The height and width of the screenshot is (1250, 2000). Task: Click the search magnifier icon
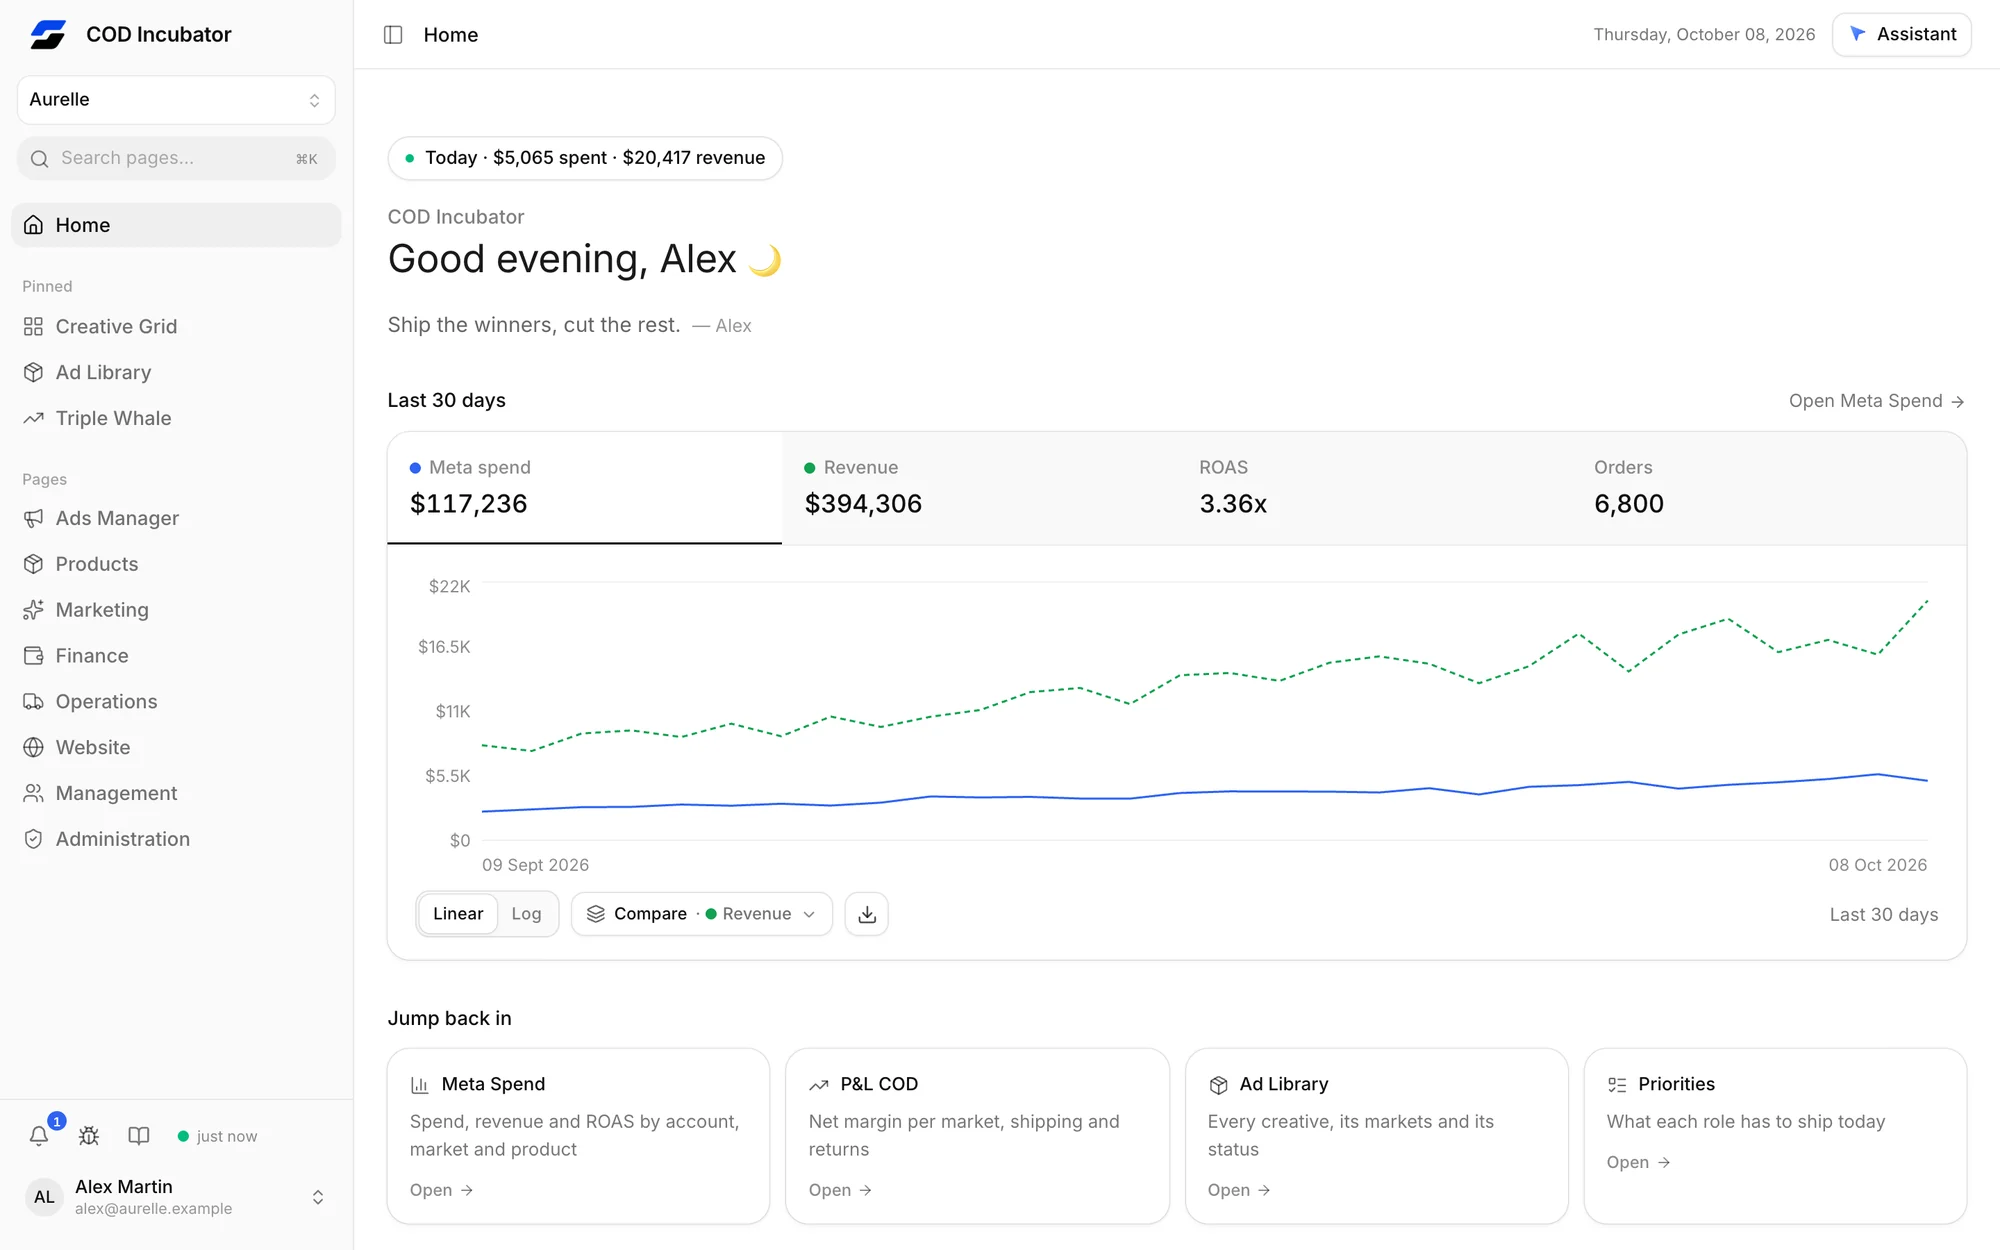click(39, 159)
